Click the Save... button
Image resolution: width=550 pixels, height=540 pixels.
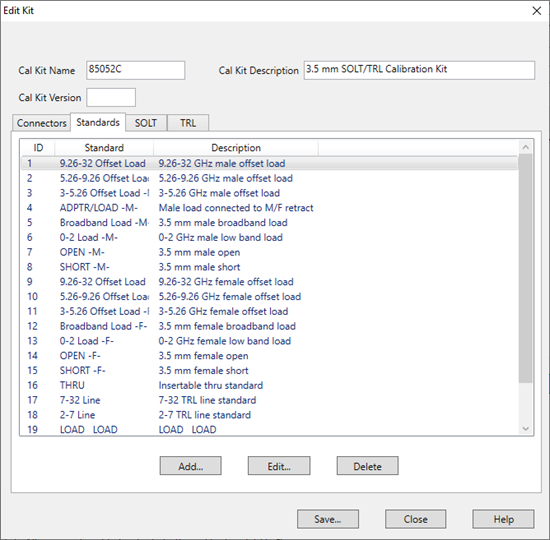click(x=328, y=519)
